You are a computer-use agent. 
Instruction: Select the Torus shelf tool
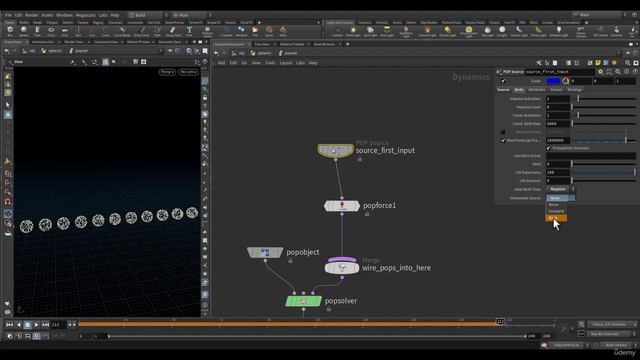tap(51, 31)
